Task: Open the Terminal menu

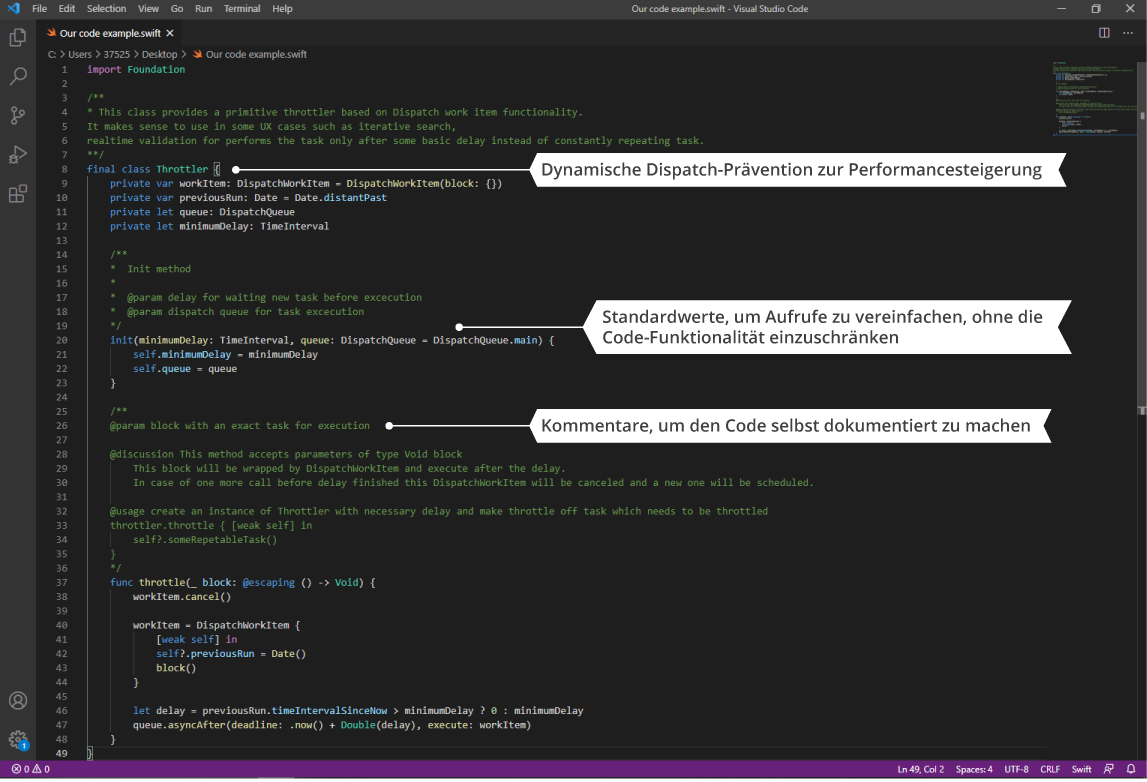Action: click(x=241, y=8)
